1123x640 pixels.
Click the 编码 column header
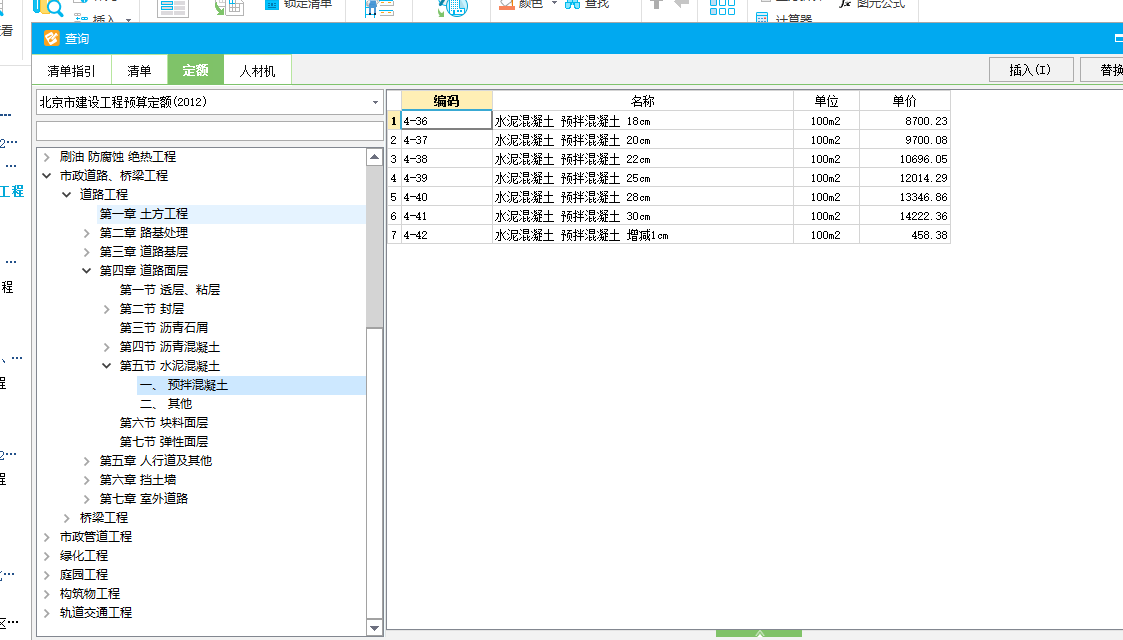click(x=446, y=101)
